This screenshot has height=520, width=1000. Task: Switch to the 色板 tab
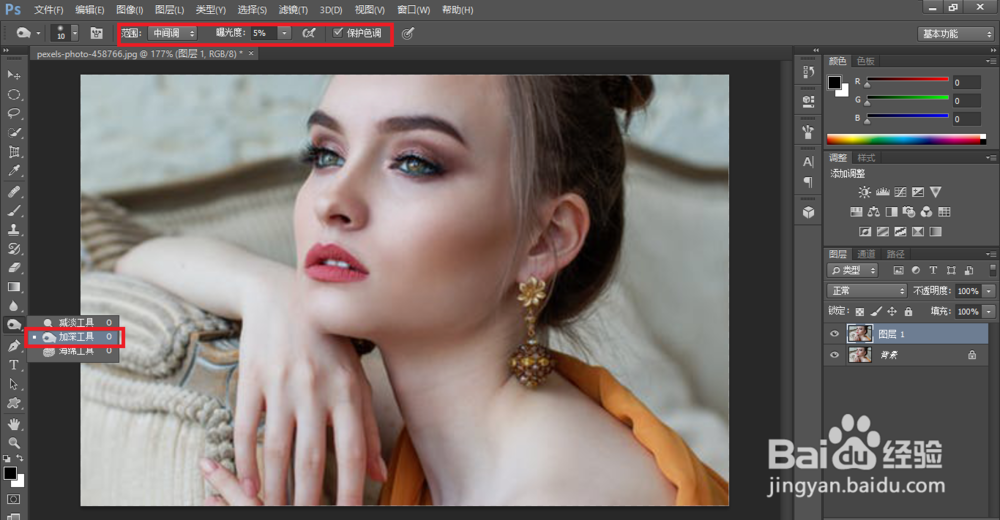865,61
